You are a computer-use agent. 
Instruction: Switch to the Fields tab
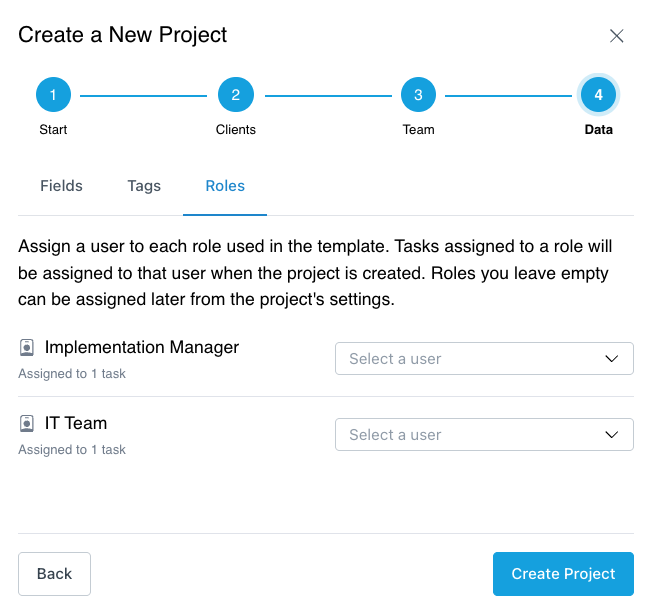[61, 186]
